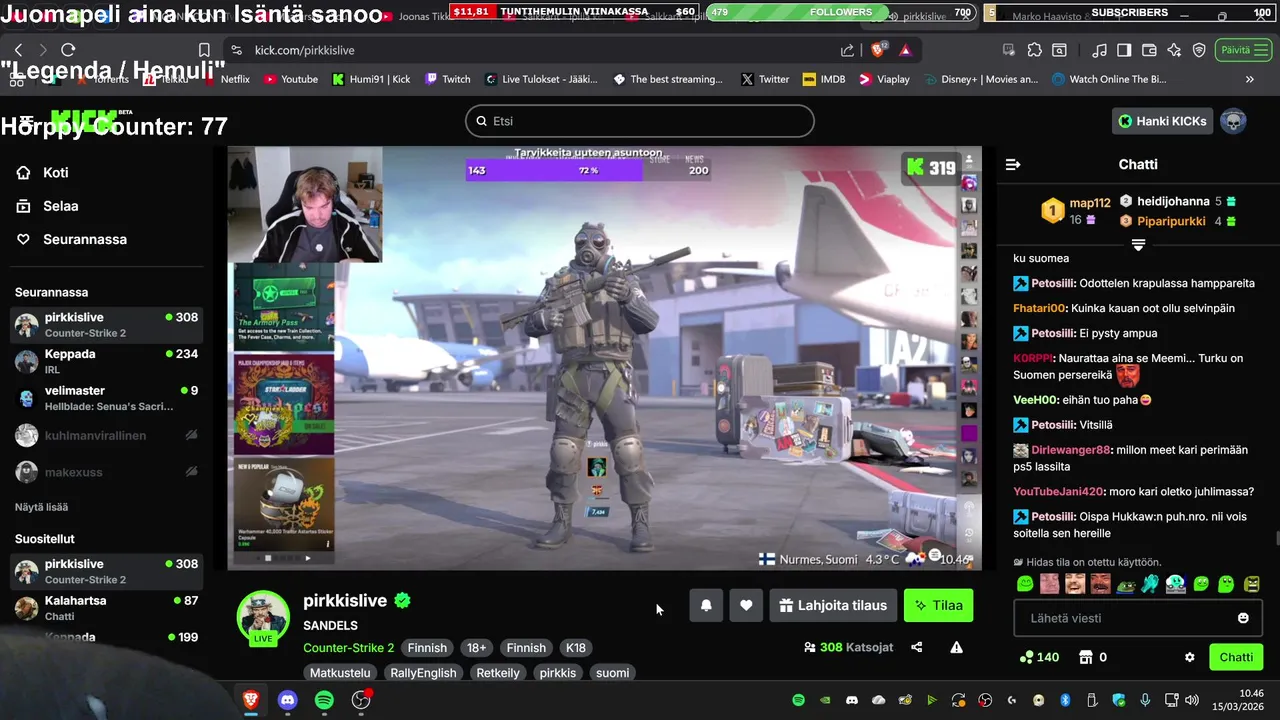This screenshot has height=720, width=1280.
Task: Select the RallyEnglish tag
Action: [x=423, y=673]
